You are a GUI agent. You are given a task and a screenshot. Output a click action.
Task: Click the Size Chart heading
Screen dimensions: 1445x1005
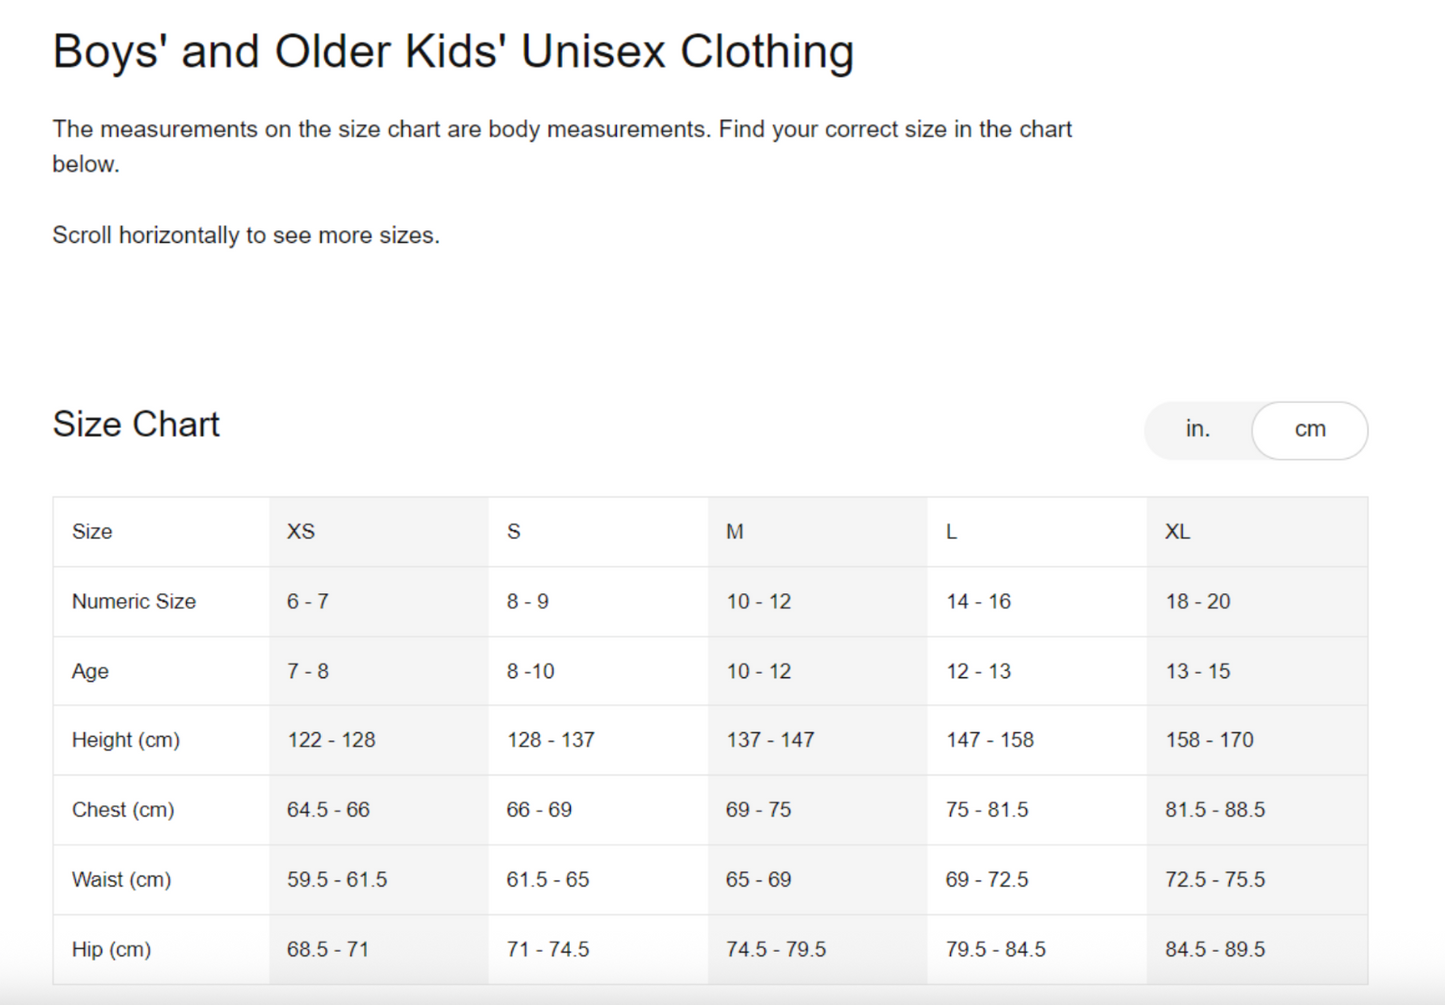136,424
